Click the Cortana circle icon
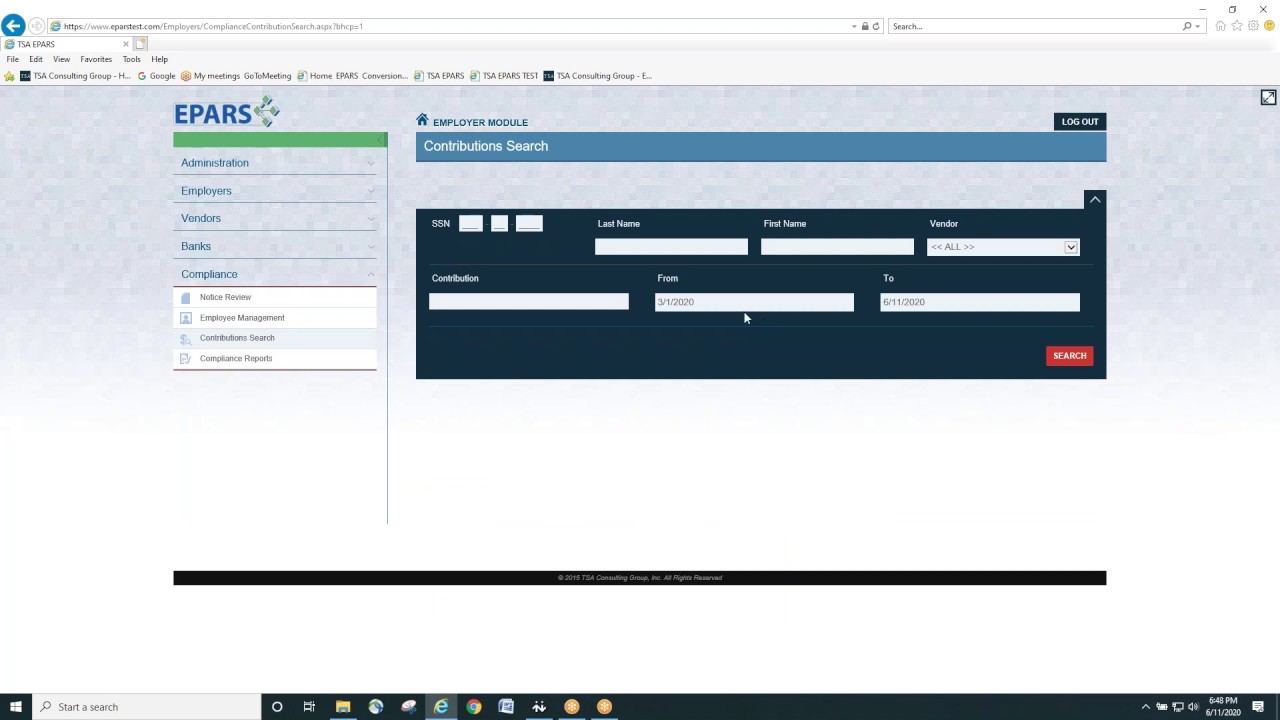1280x720 pixels. [277, 707]
